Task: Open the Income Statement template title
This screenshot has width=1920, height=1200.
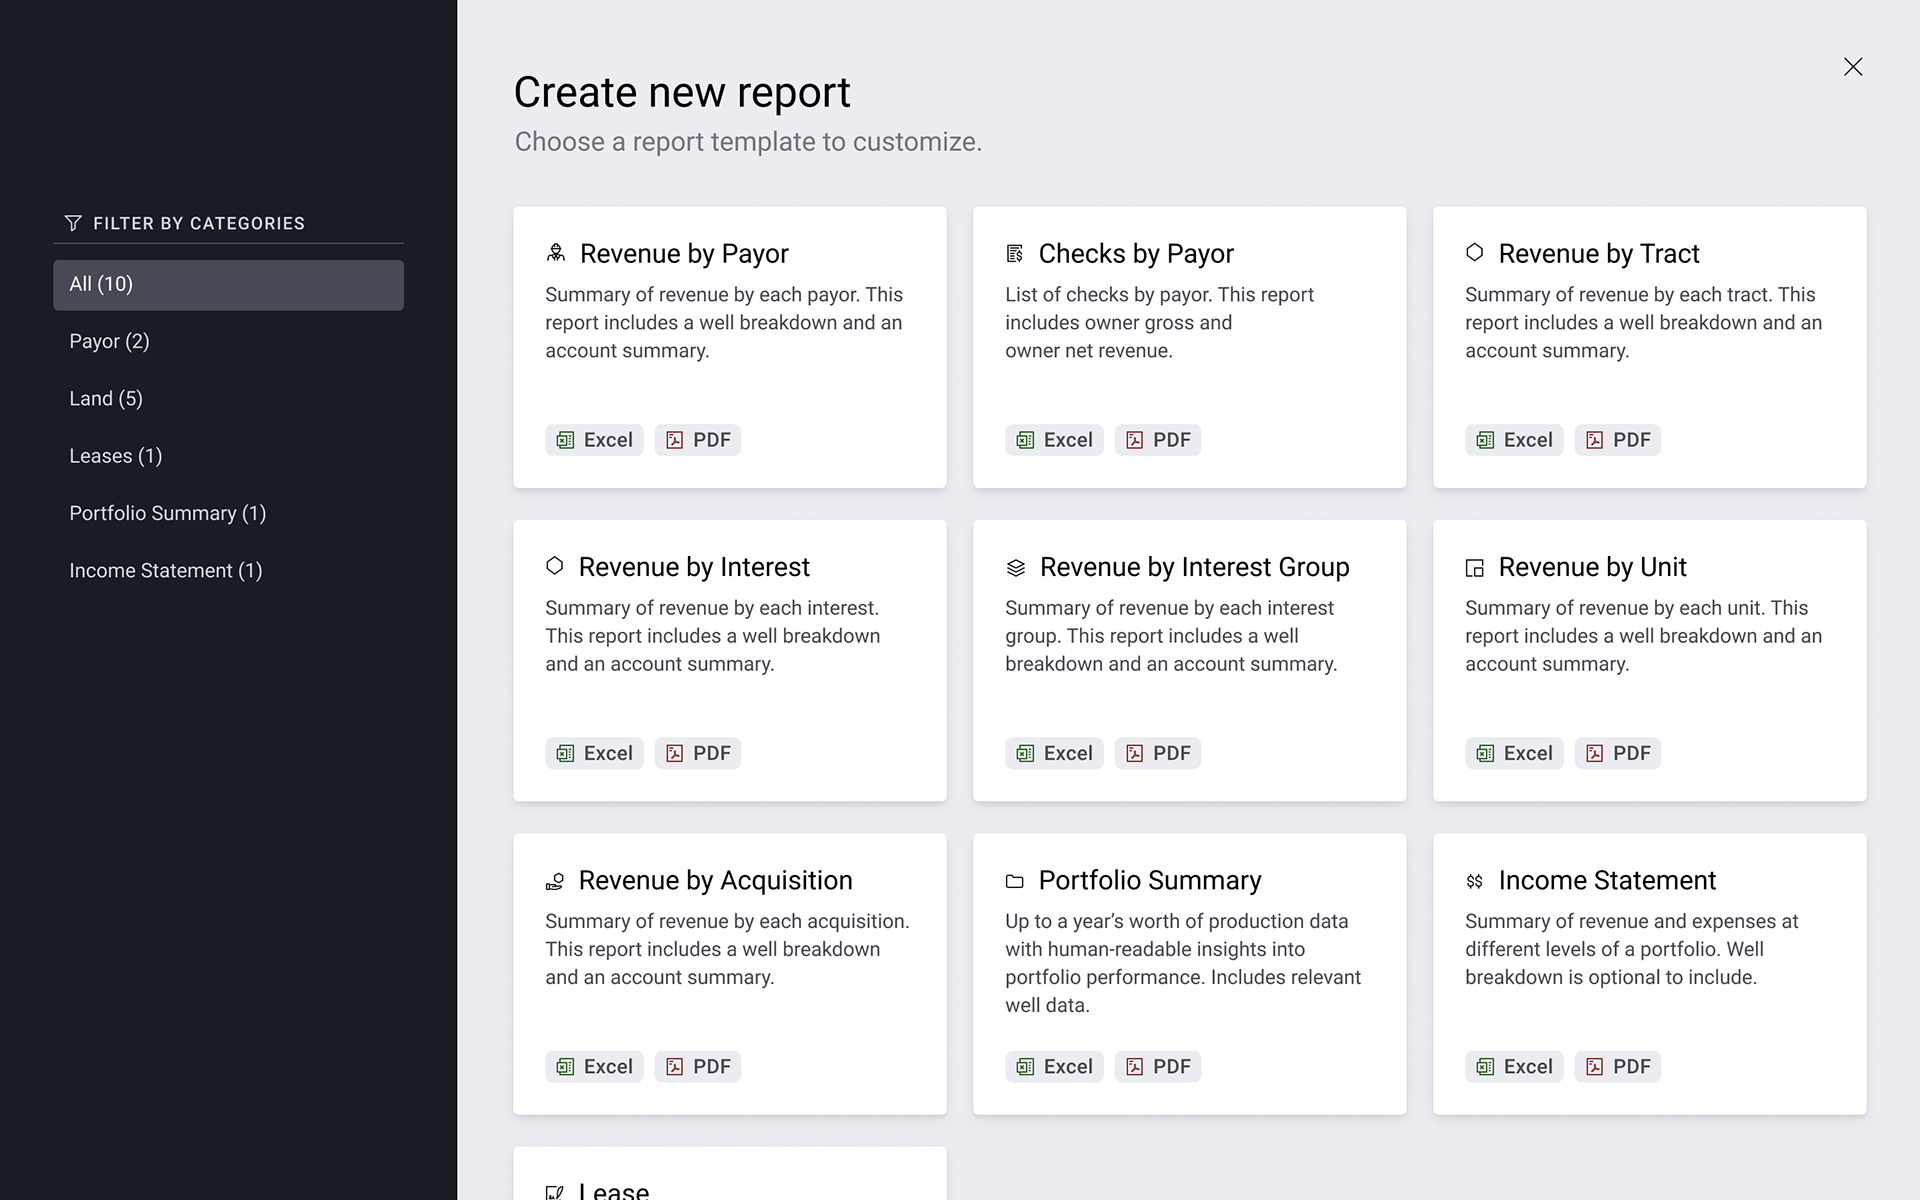Action: 1607,880
